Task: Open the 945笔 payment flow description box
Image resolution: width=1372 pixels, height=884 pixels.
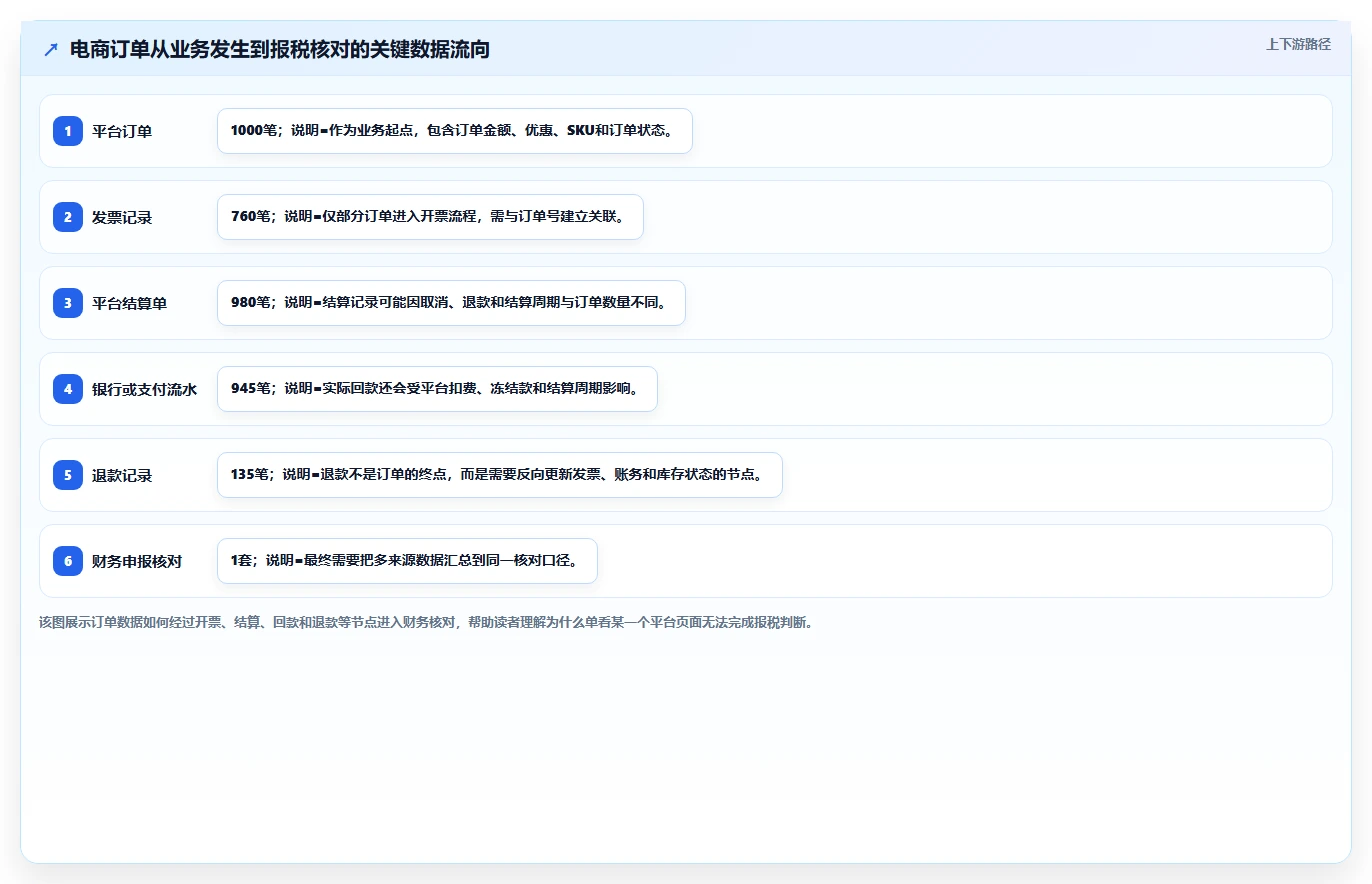Action: (437, 389)
